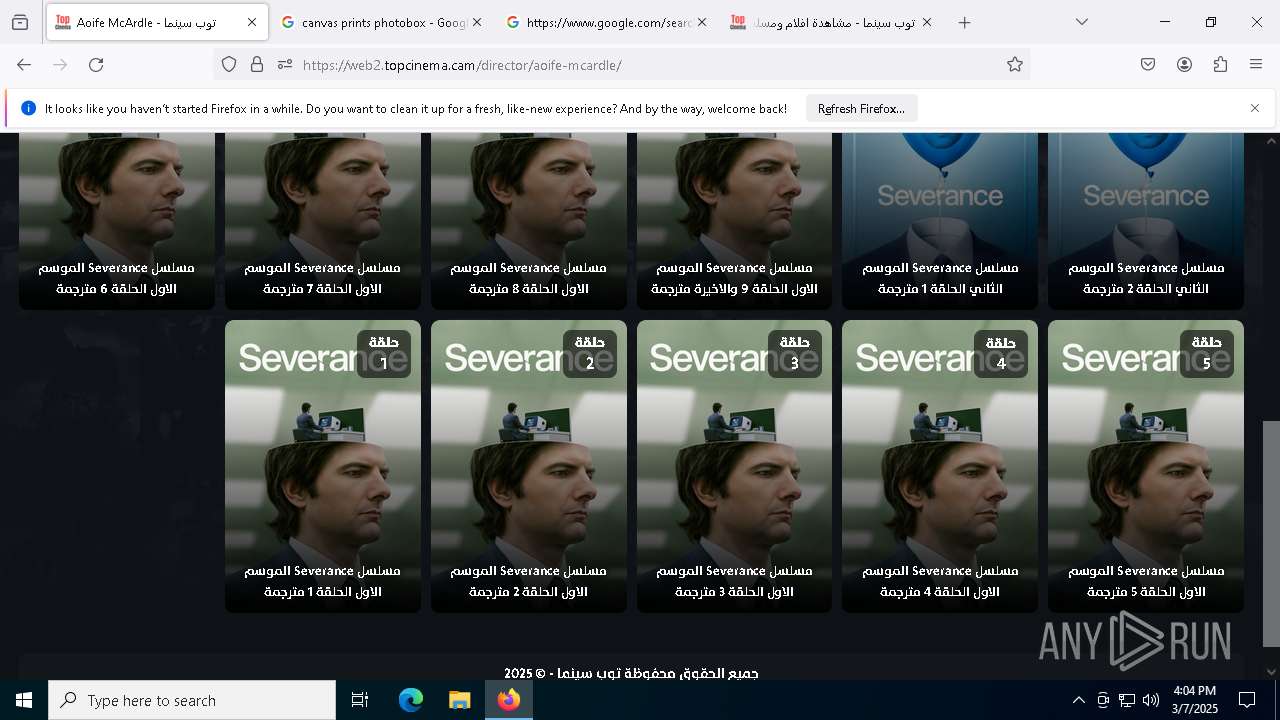Show hidden system tray icons
Viewport: 1280px width, 720px height.
(1078, 700)
